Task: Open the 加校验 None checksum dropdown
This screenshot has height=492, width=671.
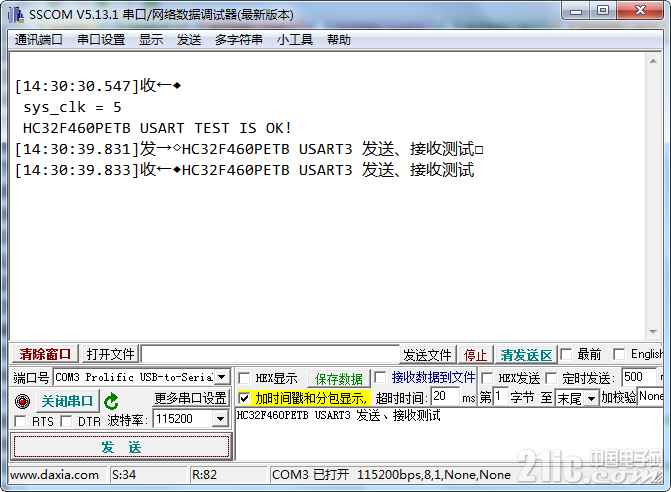Action: 650,396
